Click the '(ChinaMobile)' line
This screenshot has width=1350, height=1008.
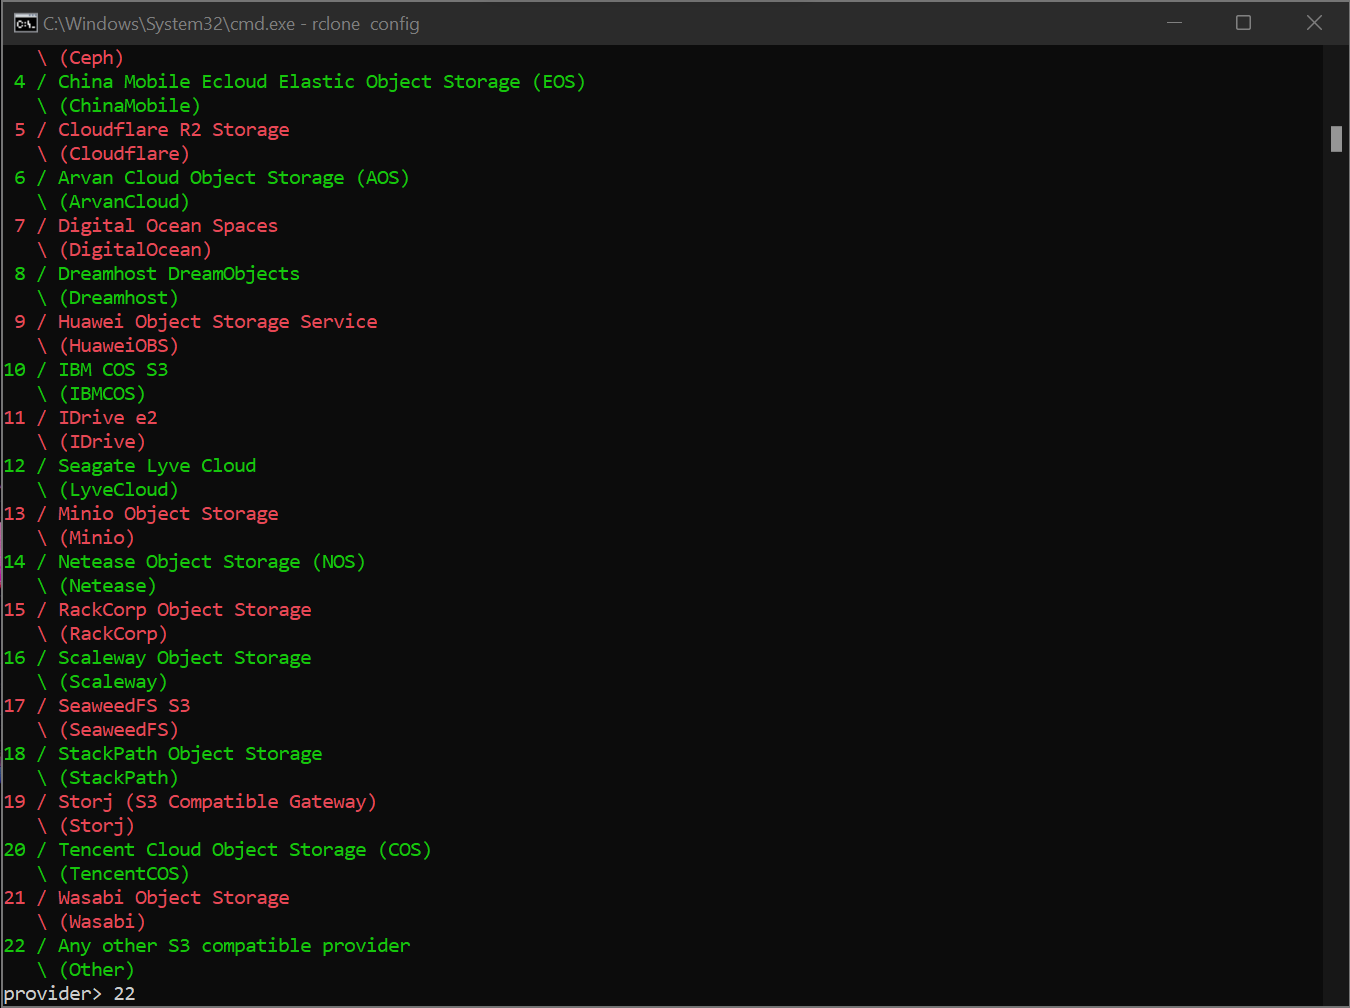pyautogui.click(x=130, y=106)
